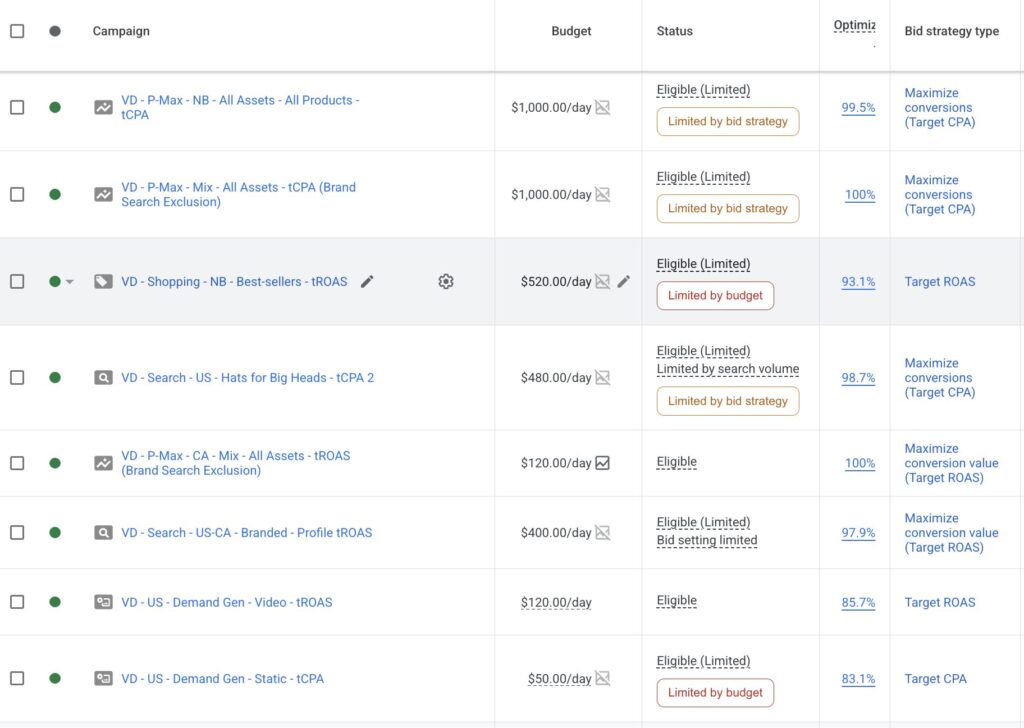
Task: Click budget chart icon for P-Max Mix tCPA budget
Action: (603, 195)
